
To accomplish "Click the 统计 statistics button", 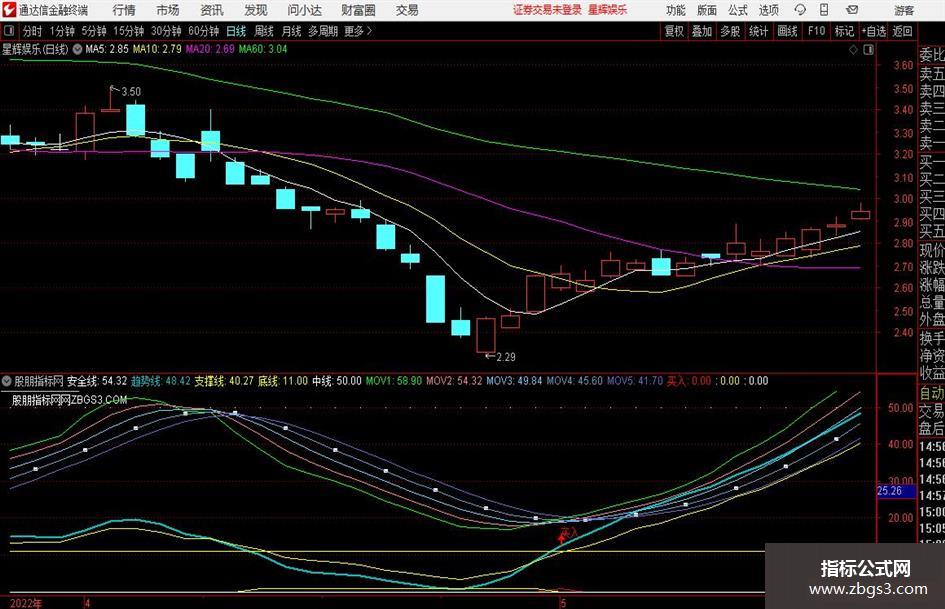I will coord(758,31).
